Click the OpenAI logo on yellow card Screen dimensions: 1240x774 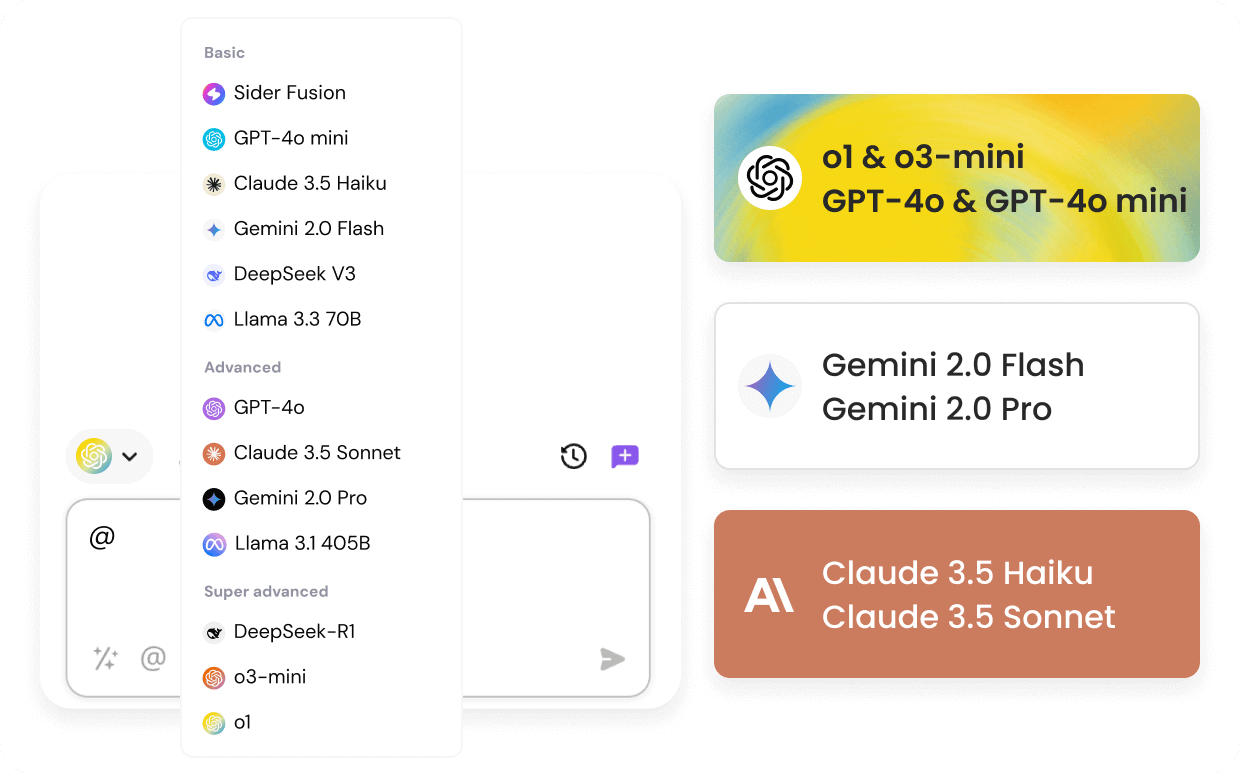(x=770, y=178)
